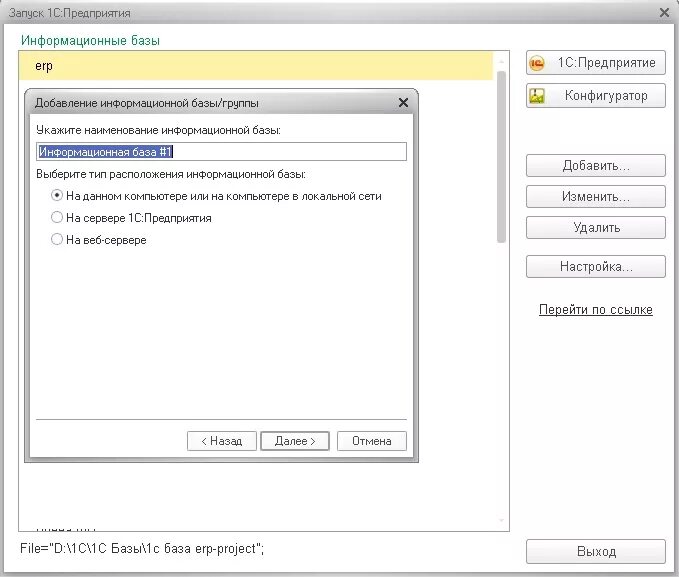Screen dimensions: 679x577
Task: Click the infobase list scroll-down arrow
Action: click(501, 520)
